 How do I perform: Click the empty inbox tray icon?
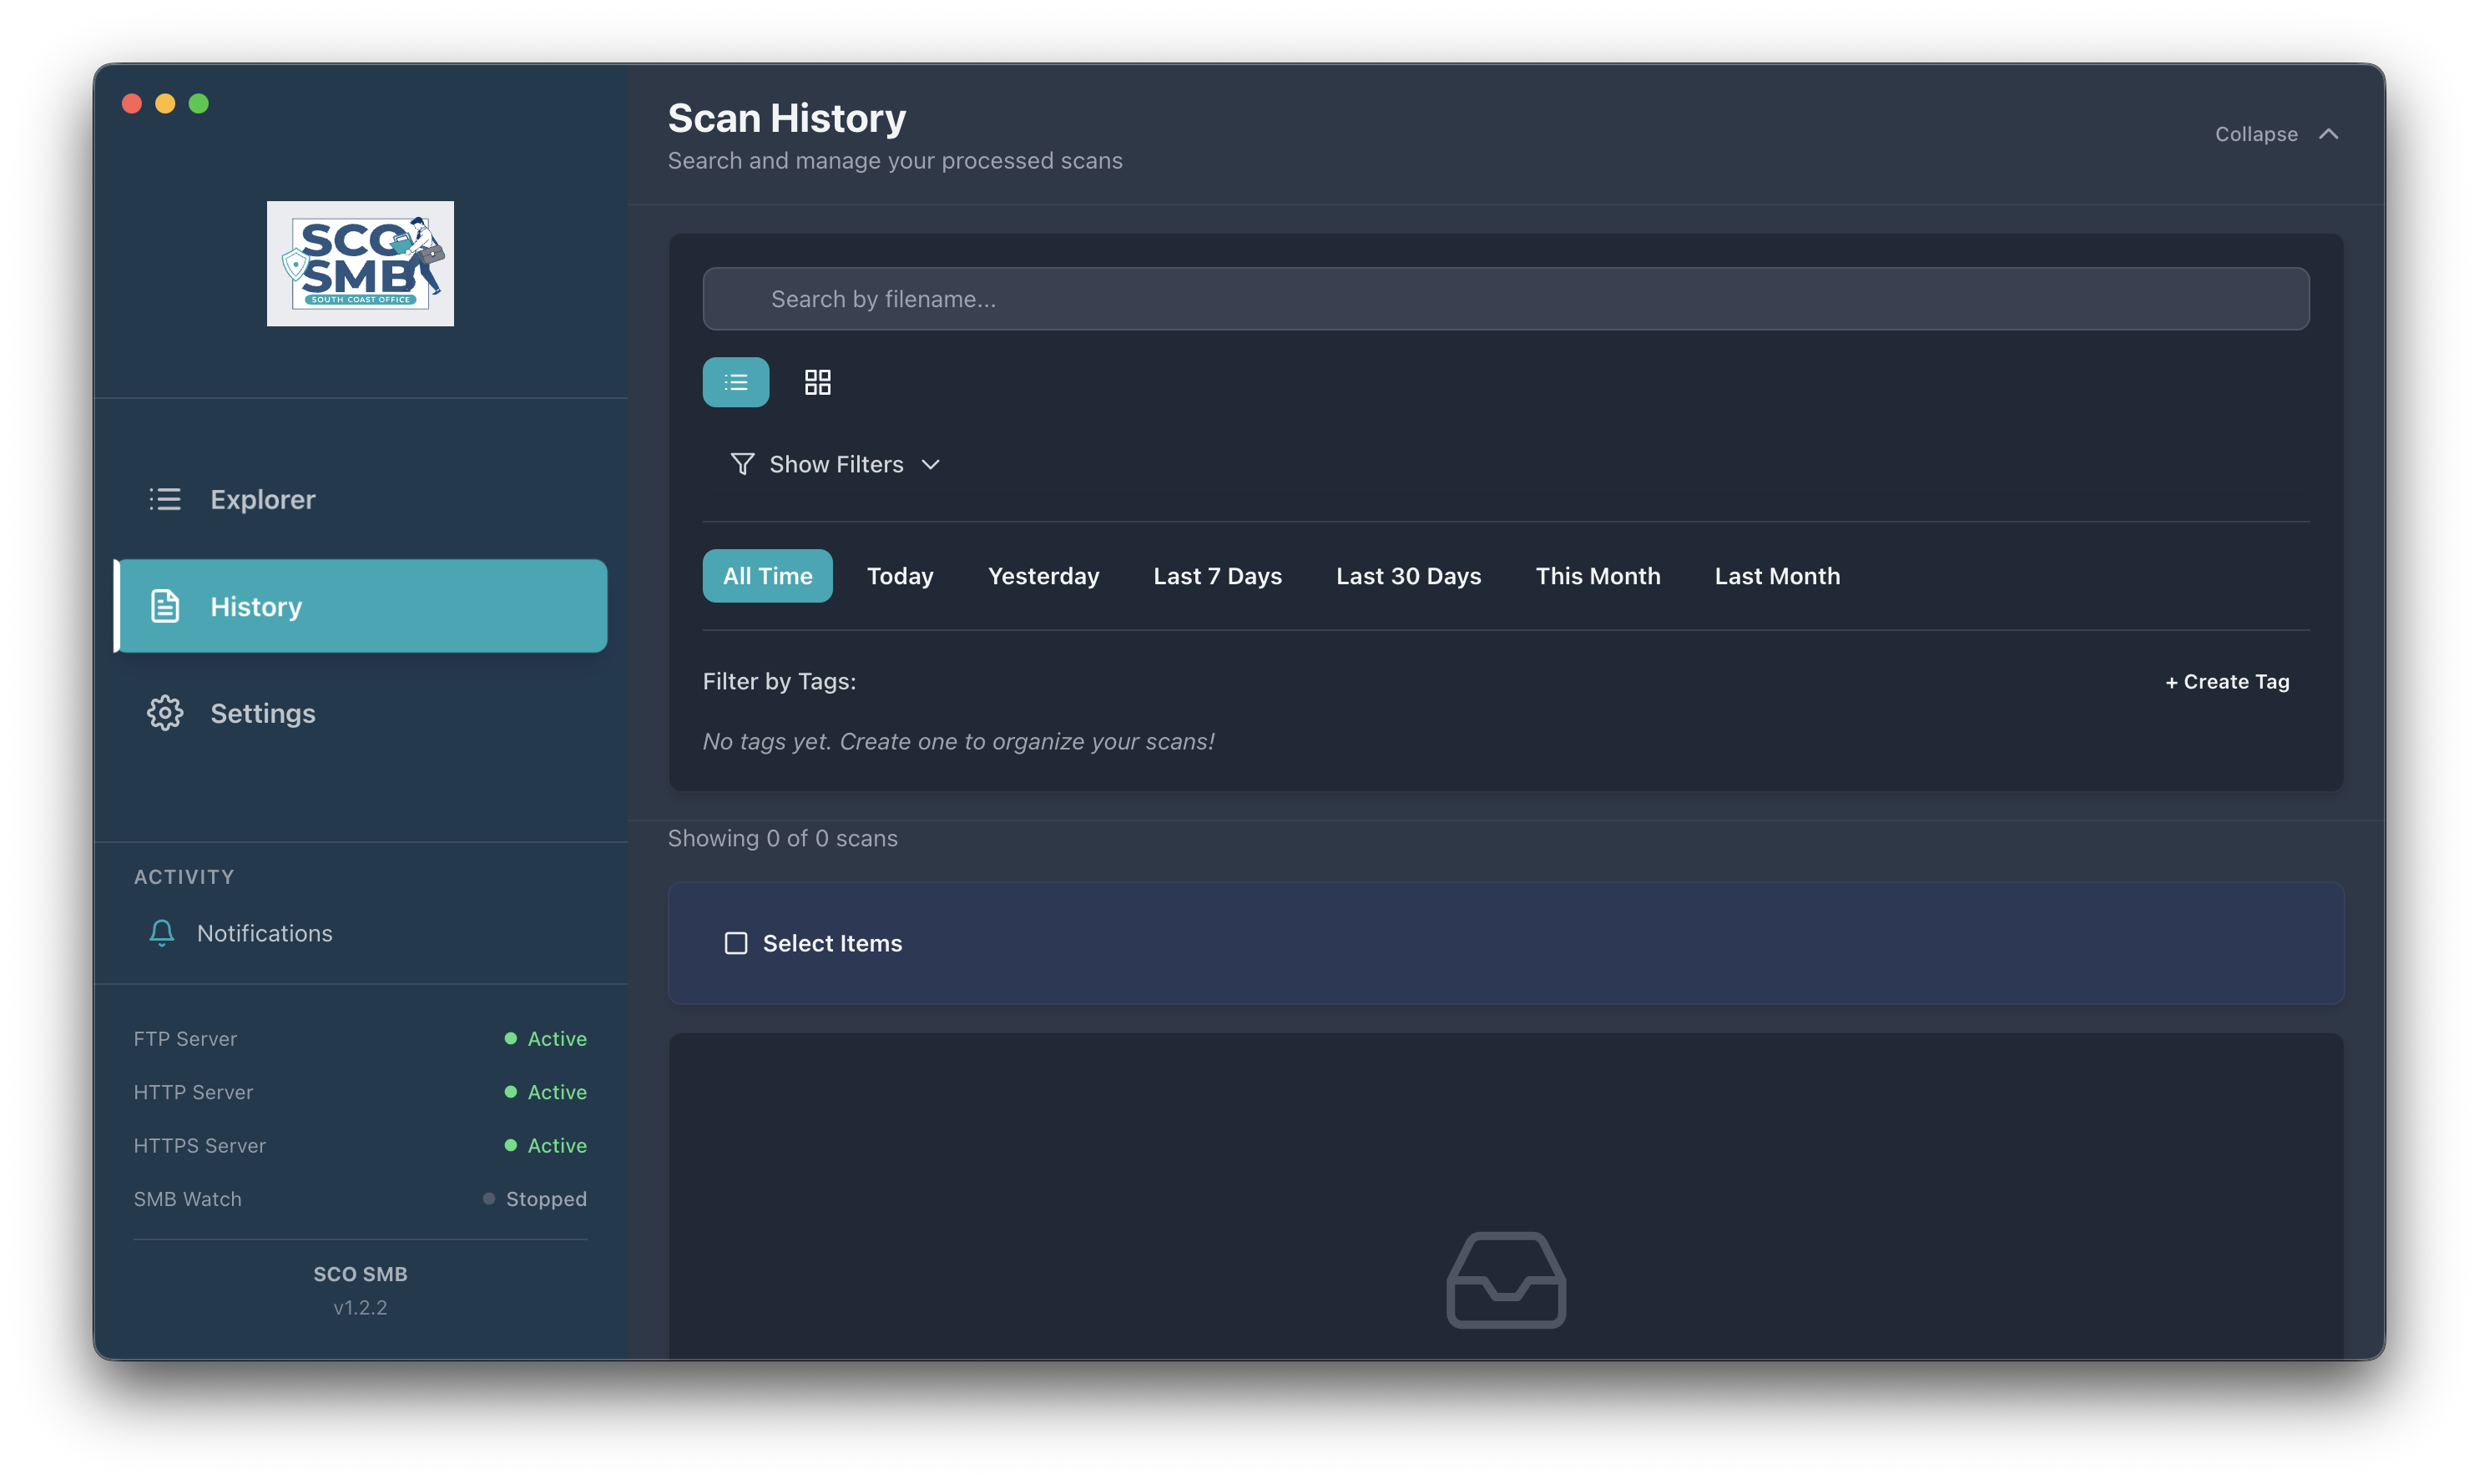pyautogui.click(x=1506, y=1280)
